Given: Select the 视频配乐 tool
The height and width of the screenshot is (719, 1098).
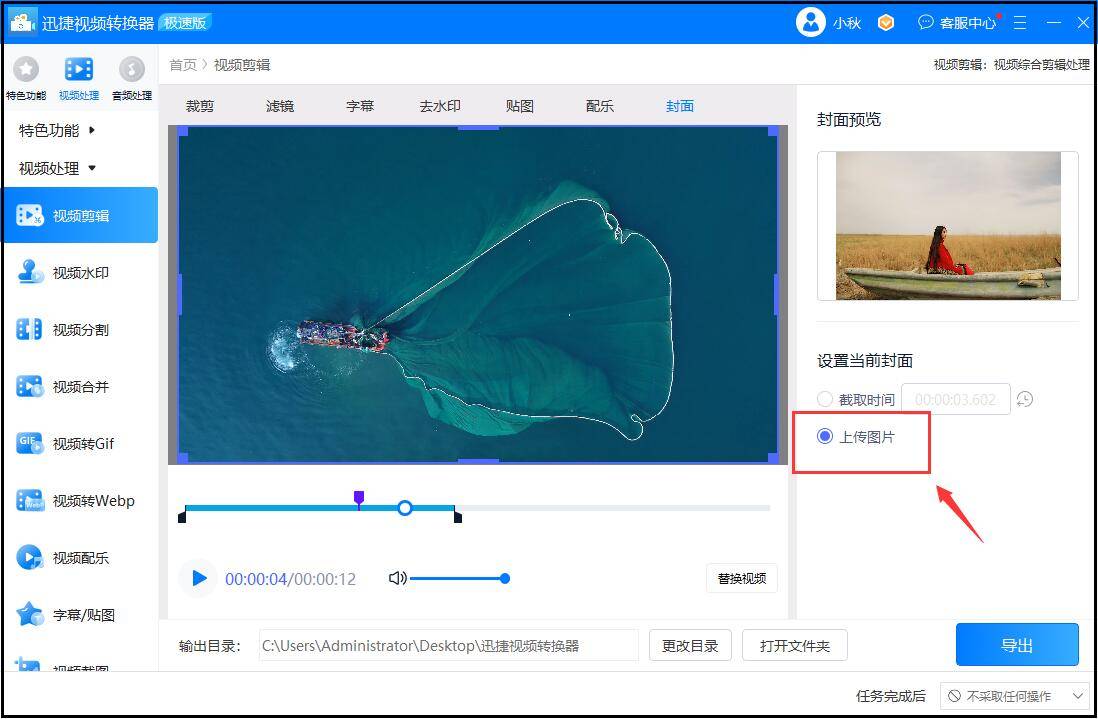Looking at the screenshot, I should click(x=73, y=558).
